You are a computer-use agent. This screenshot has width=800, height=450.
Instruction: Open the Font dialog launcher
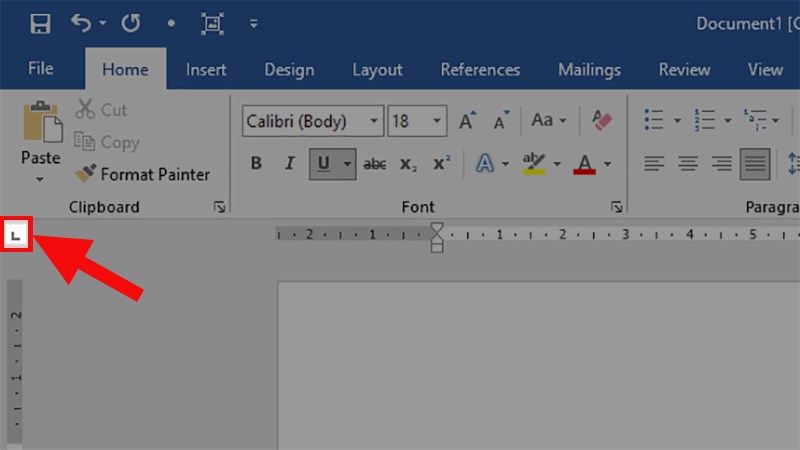tap(616, 207)
